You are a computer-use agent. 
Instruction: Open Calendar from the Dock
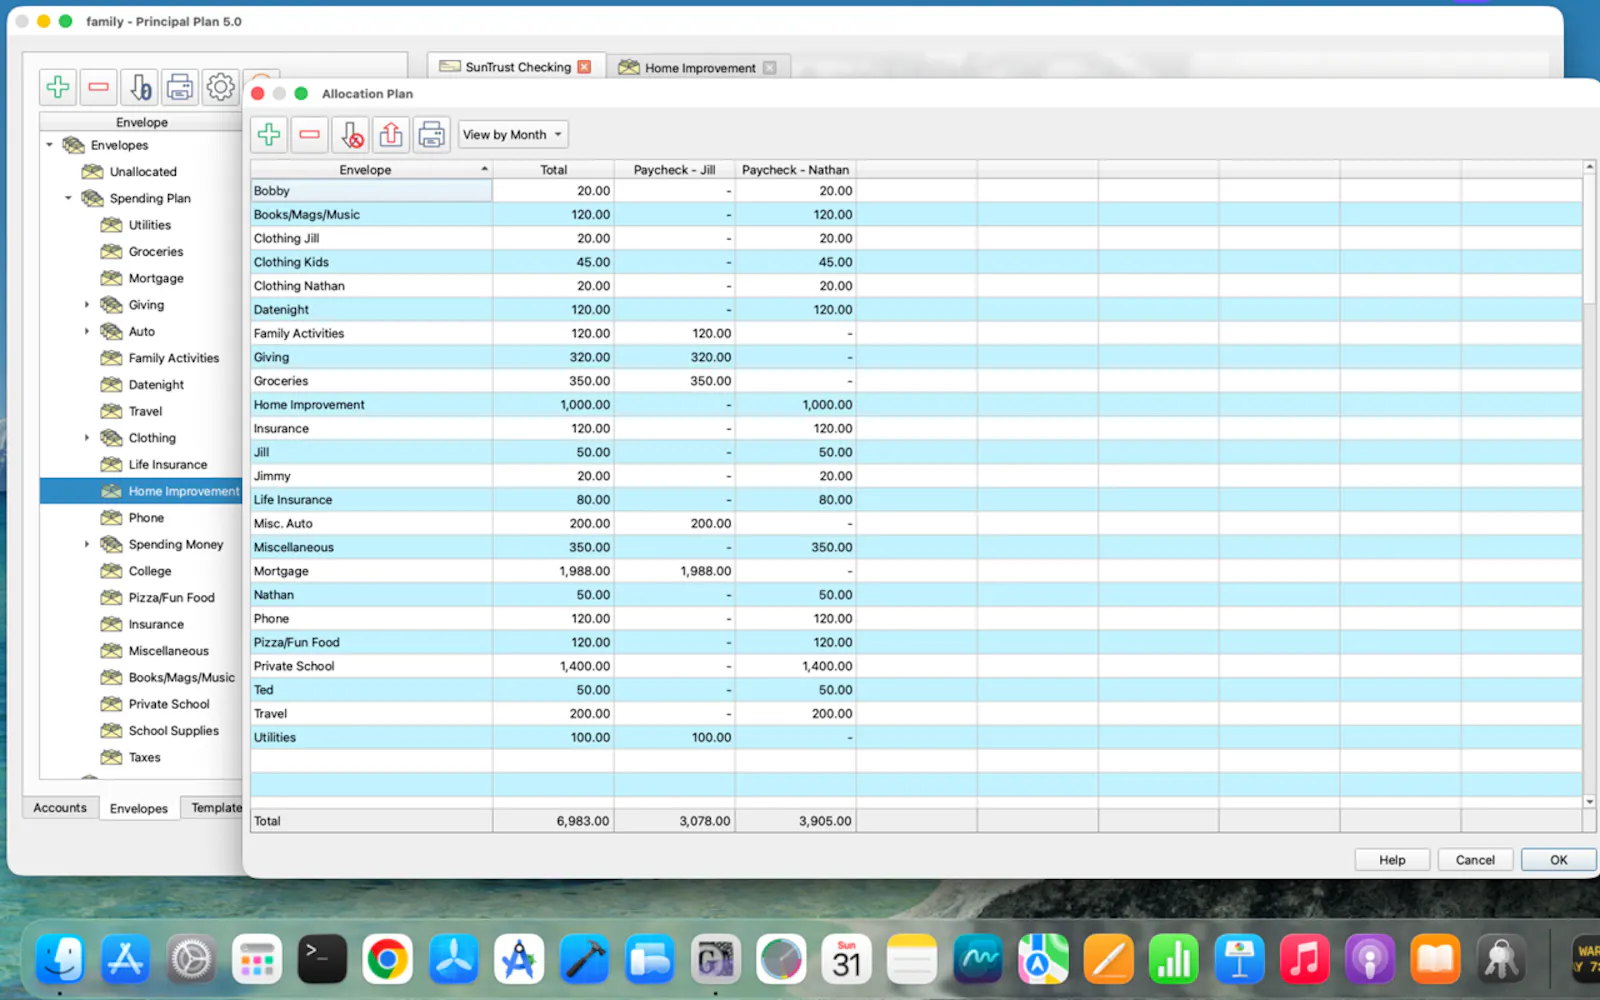846,960
